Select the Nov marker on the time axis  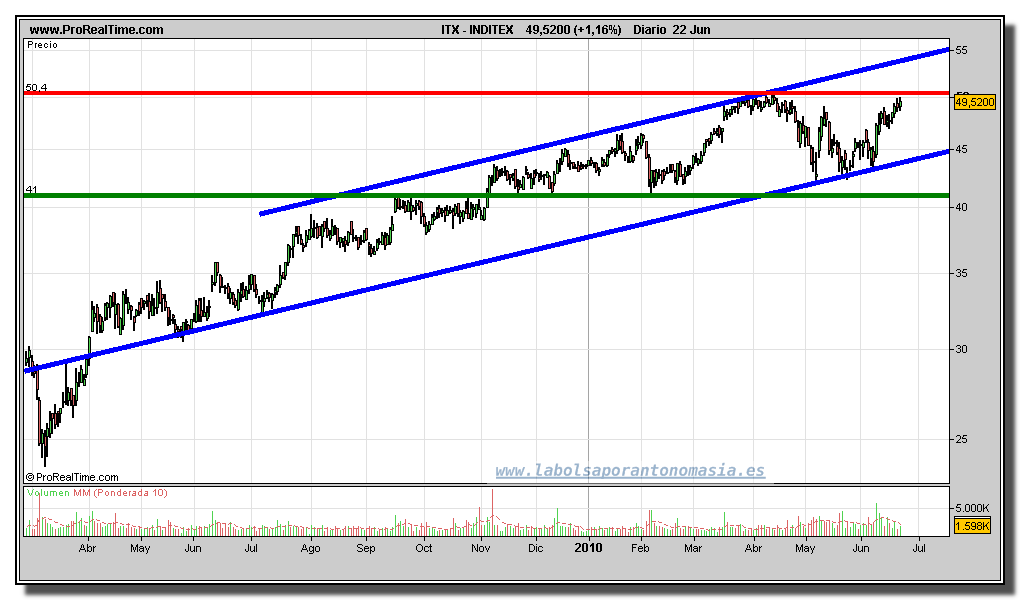coord(480,549)
